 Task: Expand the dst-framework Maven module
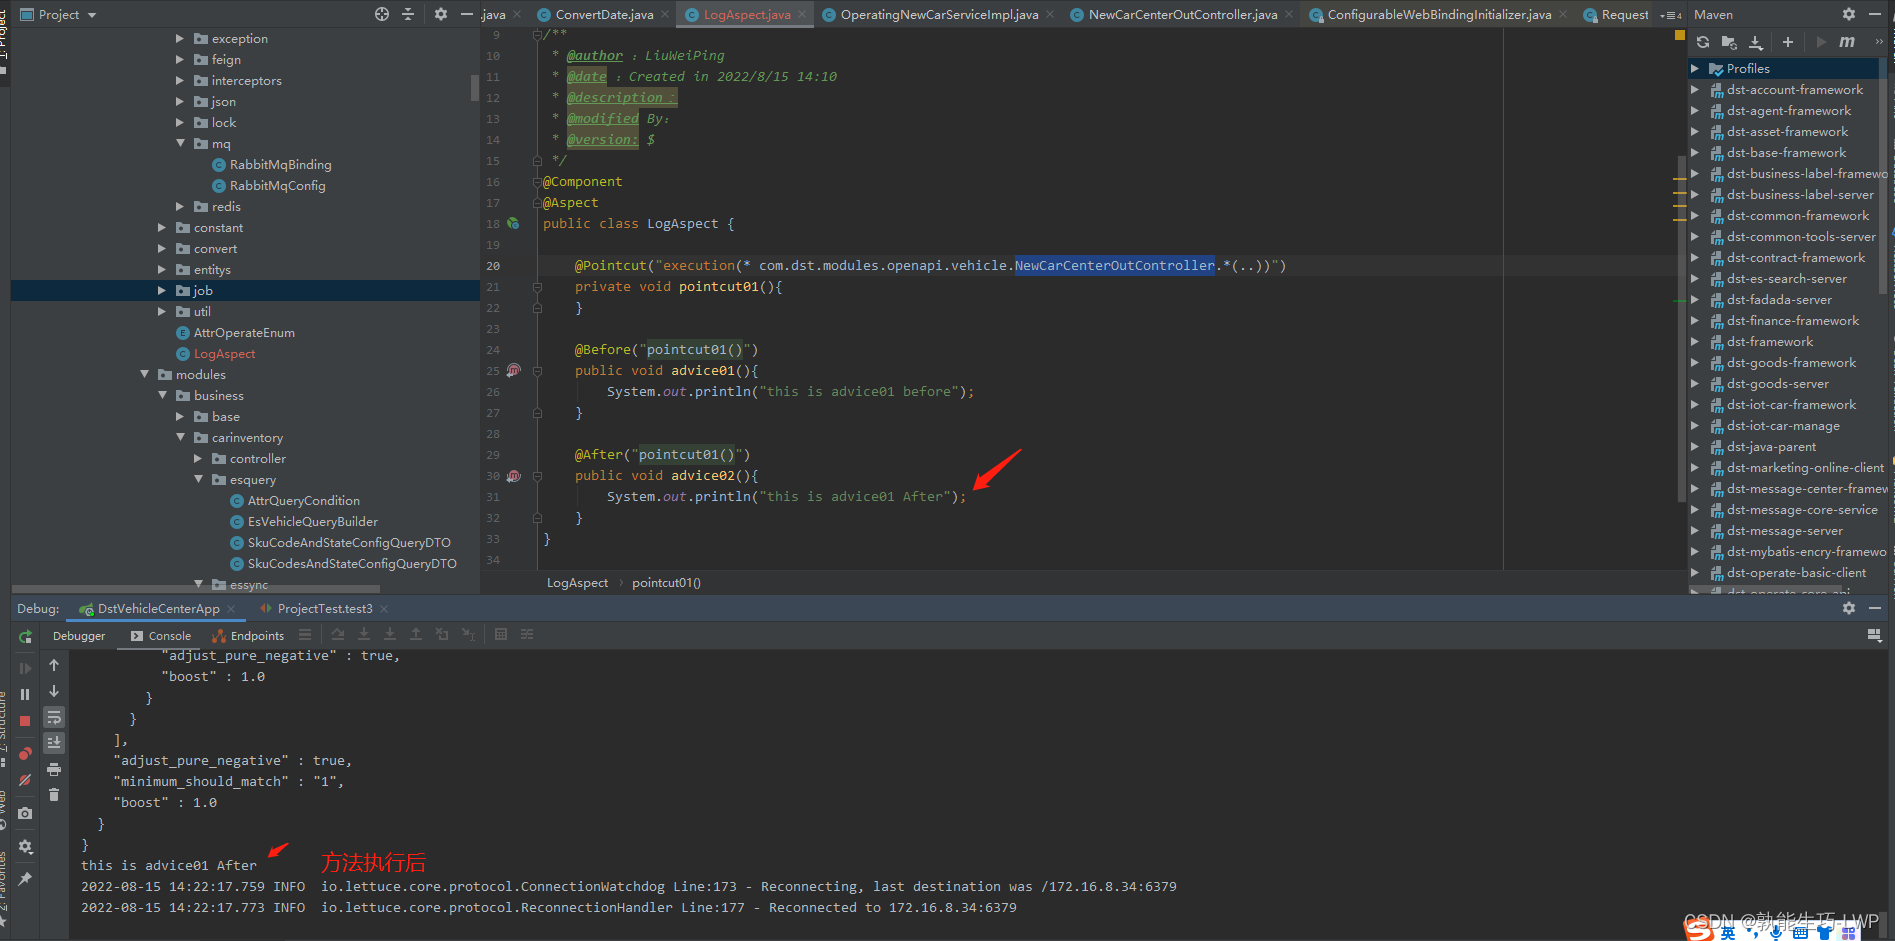1695,341
